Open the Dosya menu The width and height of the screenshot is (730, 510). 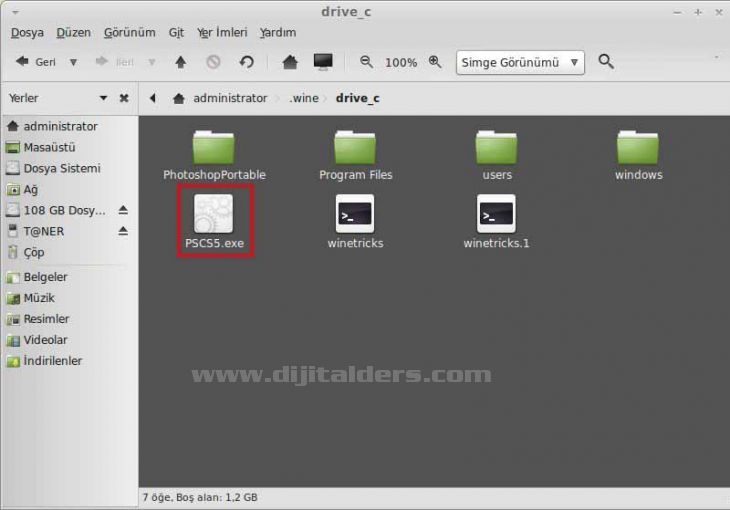[x=27, y=32]
